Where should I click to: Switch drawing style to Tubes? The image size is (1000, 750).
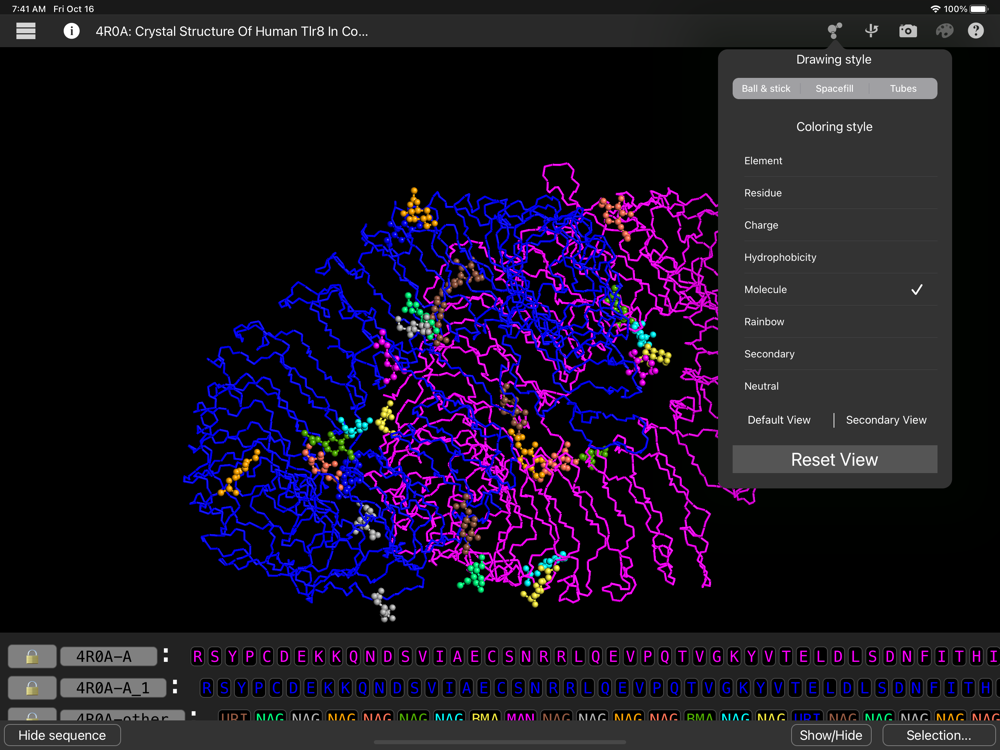(902, 89)
